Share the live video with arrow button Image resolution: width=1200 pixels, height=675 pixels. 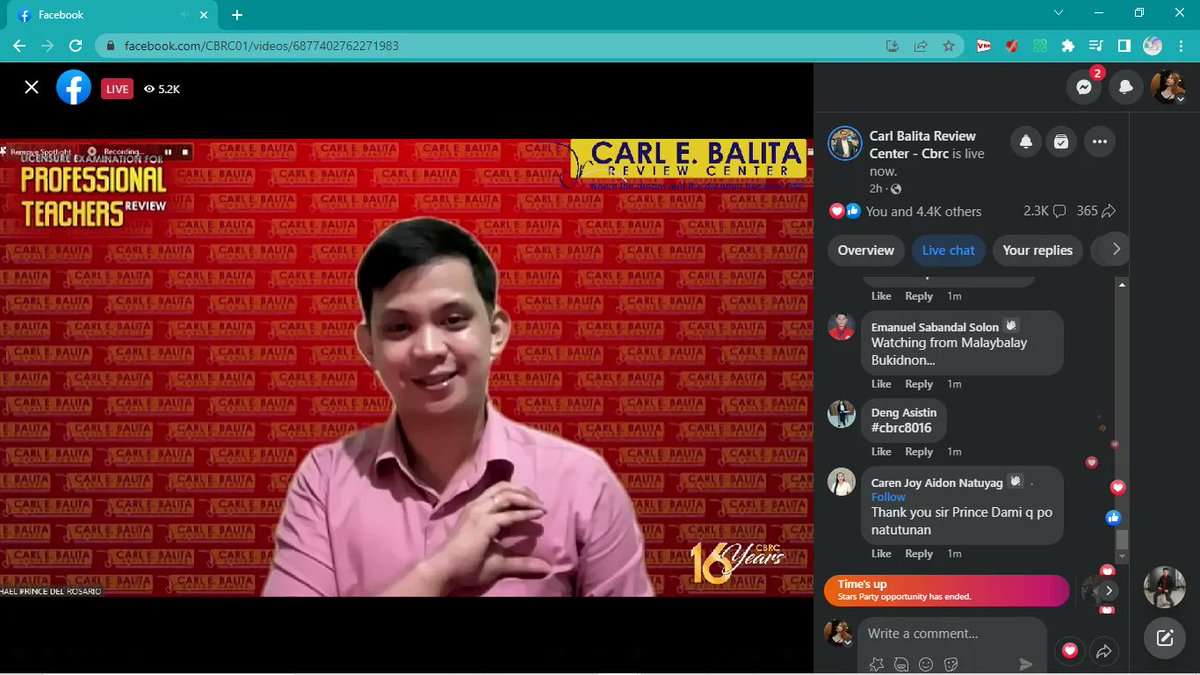(x=1104, y=651)
